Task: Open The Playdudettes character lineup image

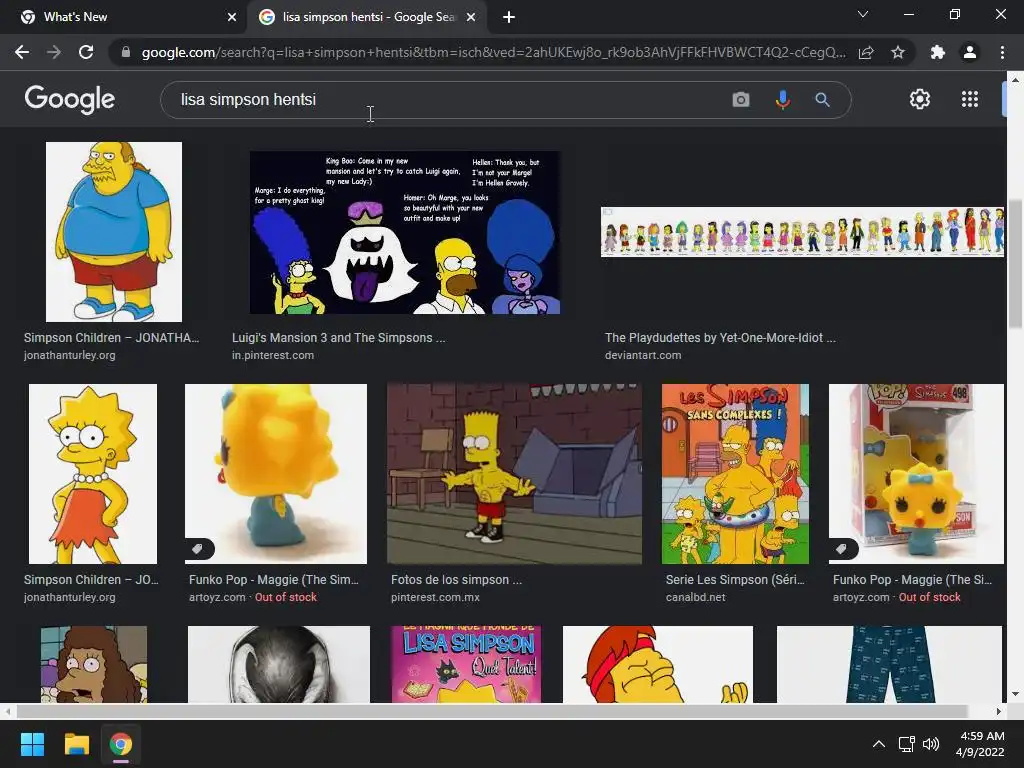Action: pos(802,232)
